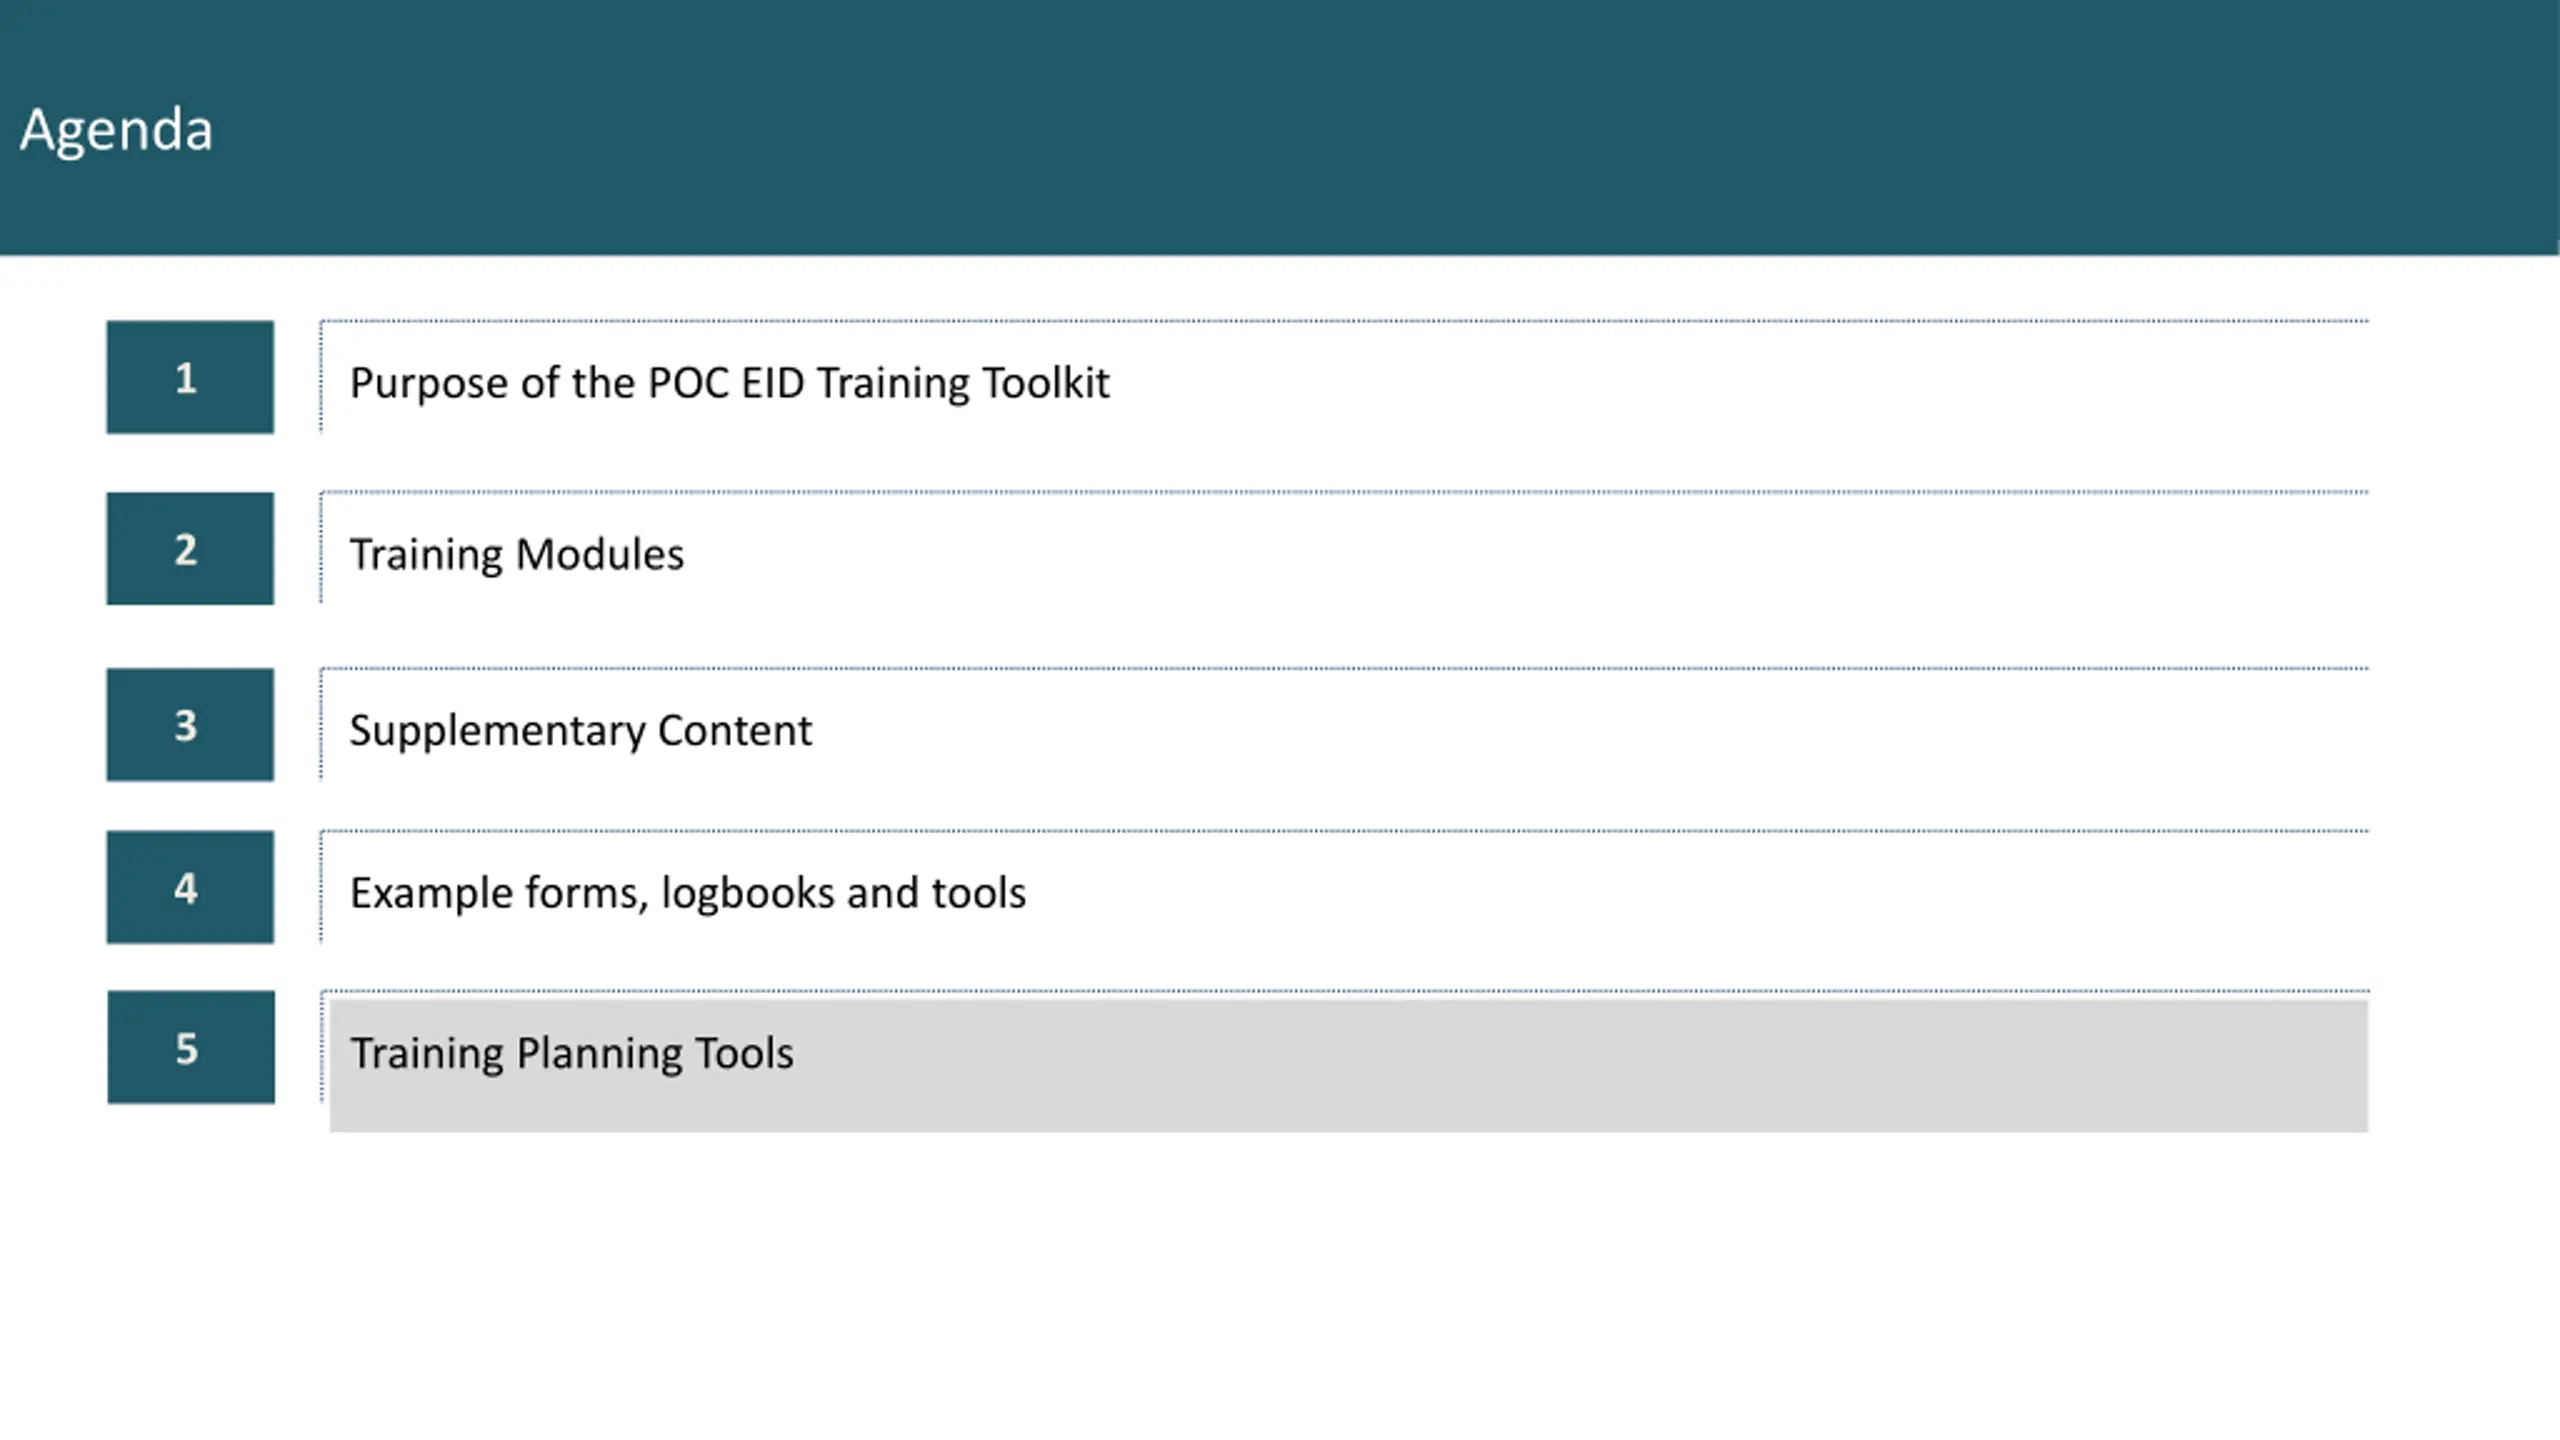Select the Supplementary Content item

coord(580,731)
